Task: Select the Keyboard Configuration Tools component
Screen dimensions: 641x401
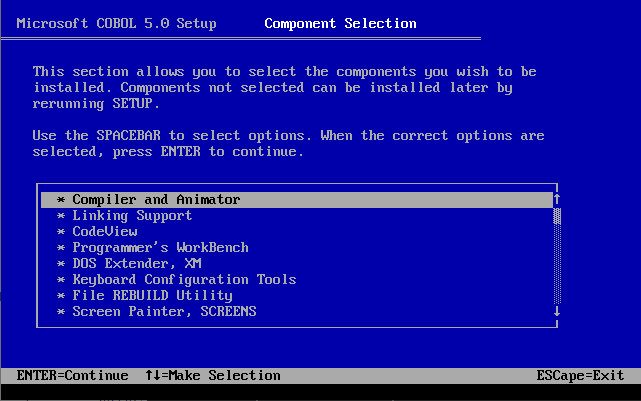Action: (x=184, y=280)
